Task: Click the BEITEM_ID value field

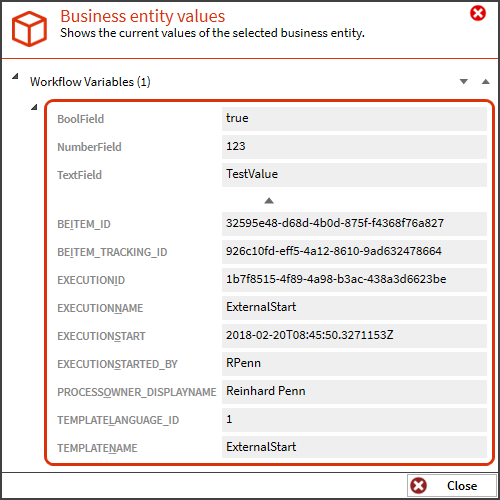Action: pos(354,224)
